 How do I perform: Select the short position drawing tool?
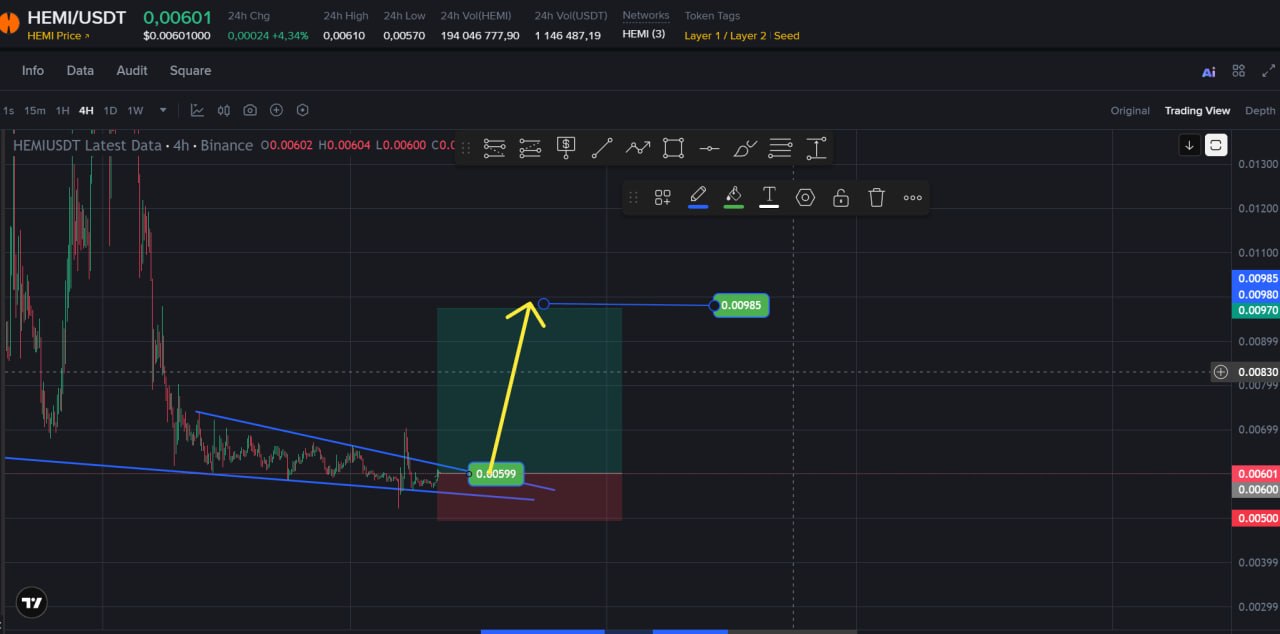pos(530,148)
